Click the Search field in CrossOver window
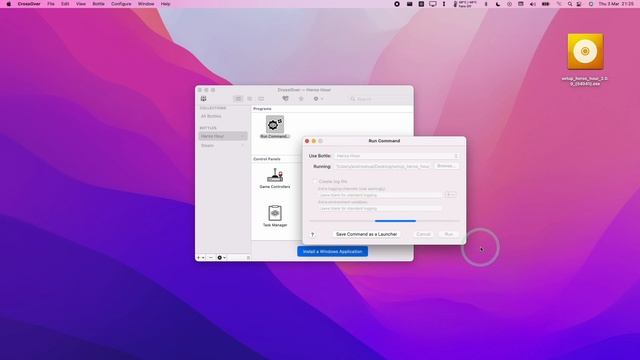This screenshot has height=360, width=640. [x=379, y=99]
